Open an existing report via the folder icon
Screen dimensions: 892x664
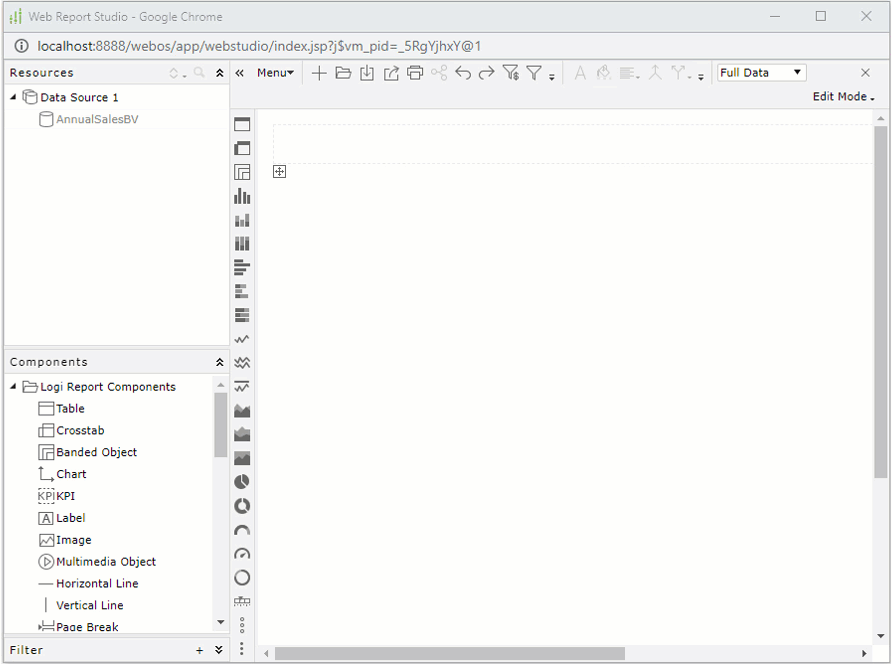343,72
